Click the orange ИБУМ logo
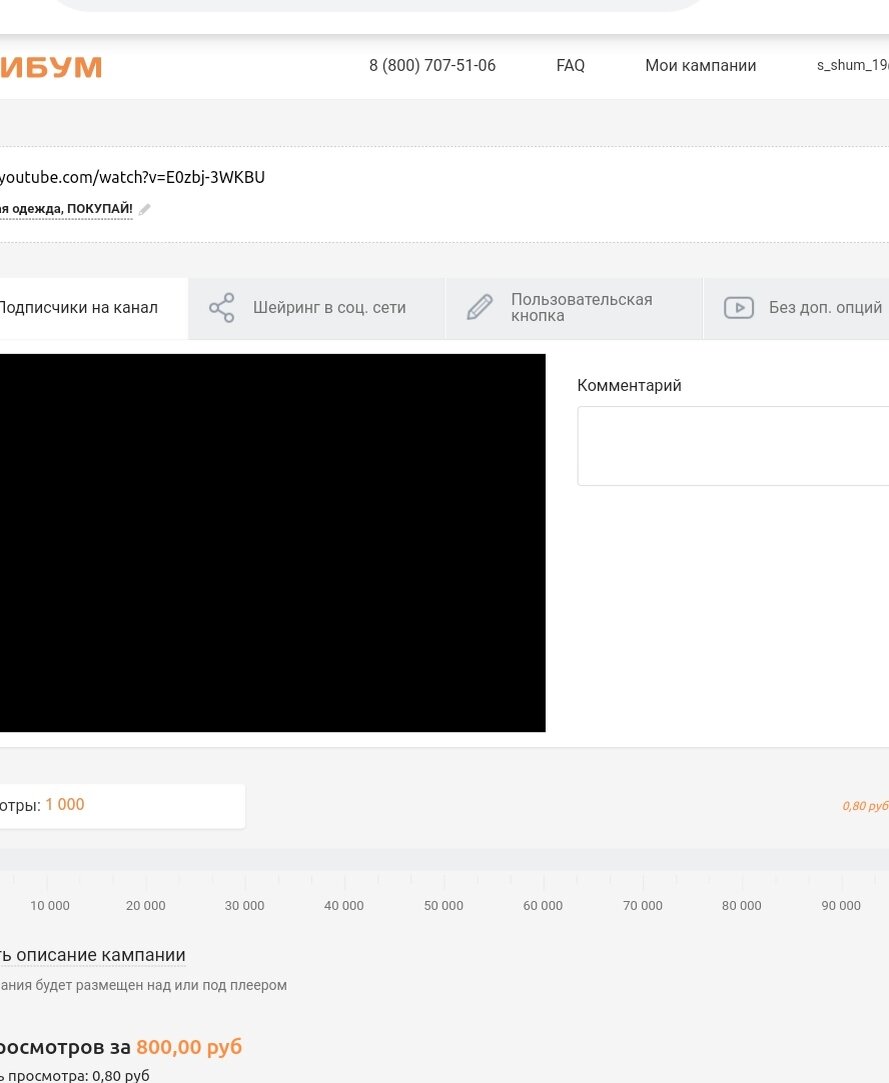The image size is (889, 1083). [x=51, y=67]
